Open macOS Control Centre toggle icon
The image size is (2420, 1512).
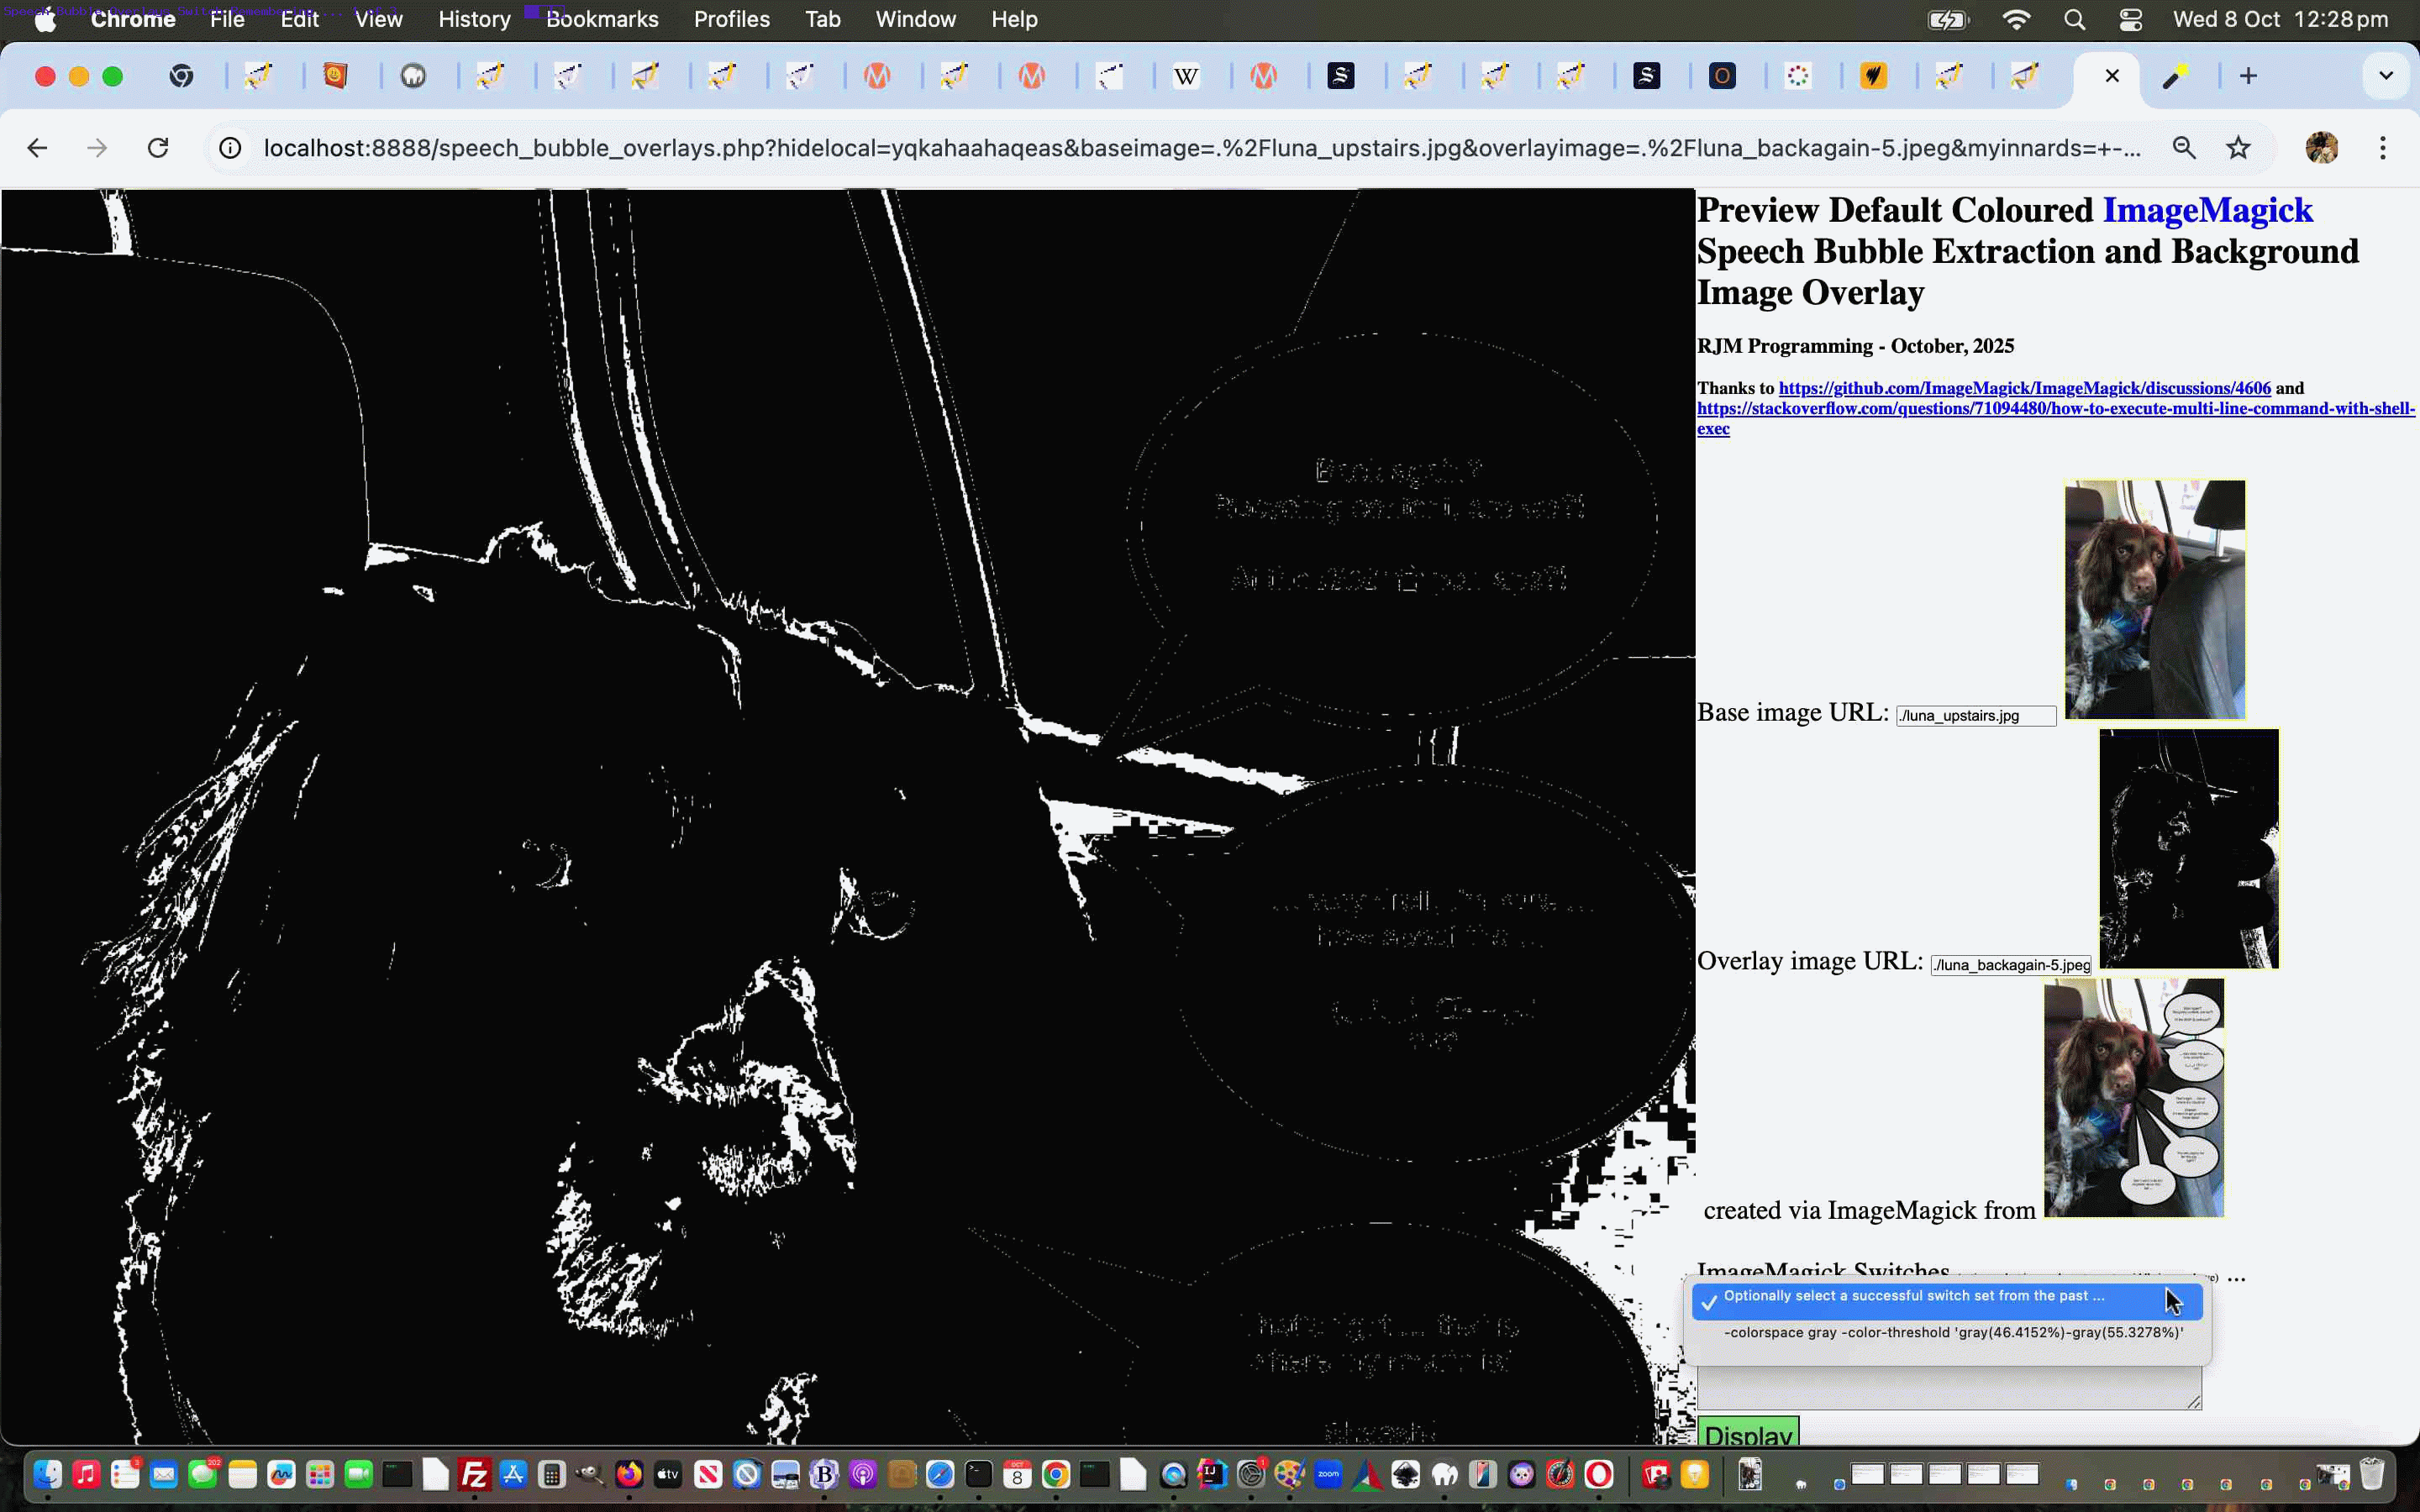click(x=2130, y=19)
